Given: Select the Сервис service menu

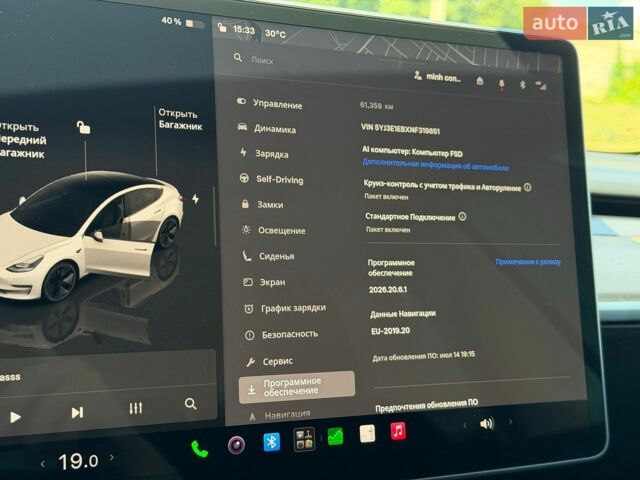Looking at the screenshot, I should [270, 361].
